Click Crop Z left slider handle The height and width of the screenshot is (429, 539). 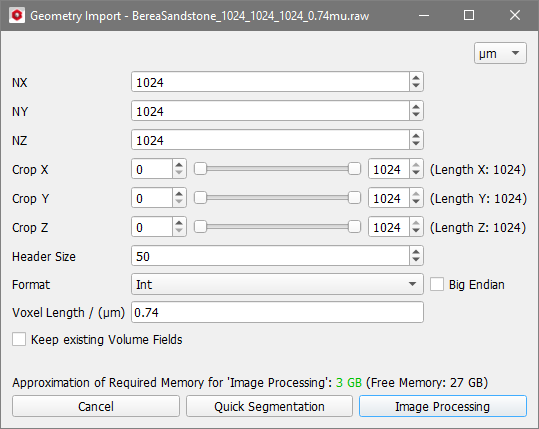200,227
